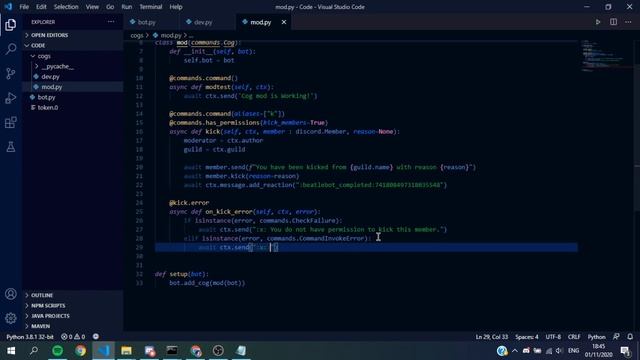Expand the NPM Scripts section
This screenshot has height=360, width=640.
[73, 305]
